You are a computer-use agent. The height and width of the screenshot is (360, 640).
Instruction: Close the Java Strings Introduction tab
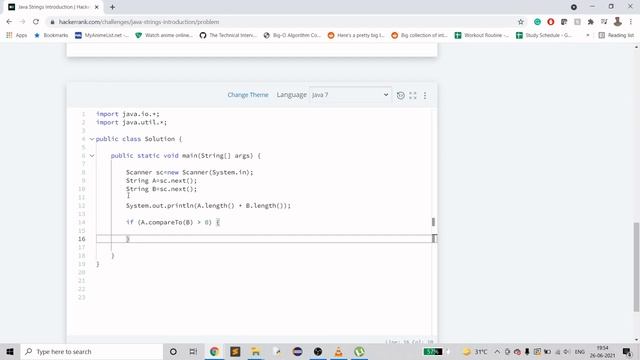(x=97, y=7)
